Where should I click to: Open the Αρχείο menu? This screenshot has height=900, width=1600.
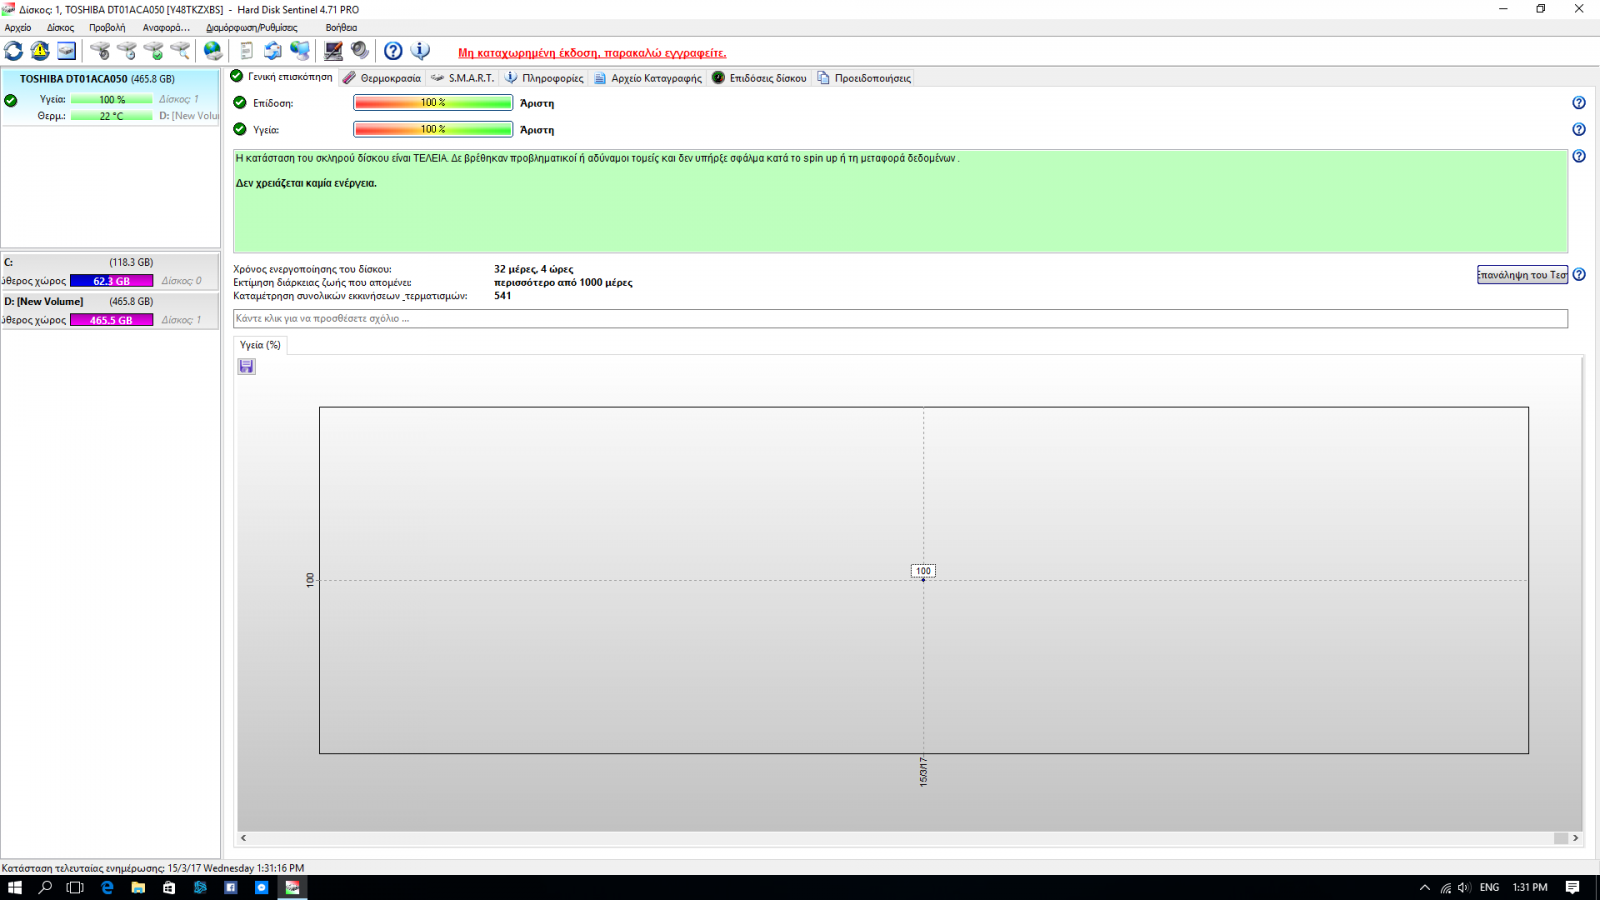pyautogui.click(x=18, y=28)
